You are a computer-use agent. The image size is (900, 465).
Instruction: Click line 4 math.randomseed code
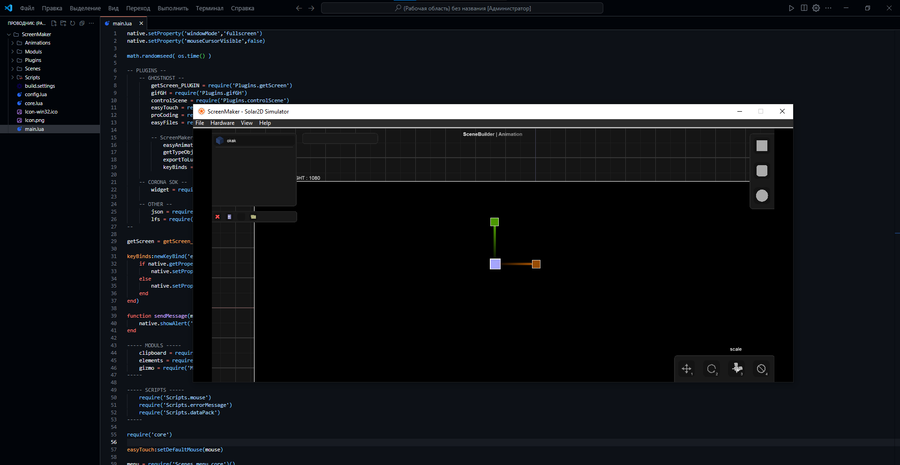[x=169, y=56]
